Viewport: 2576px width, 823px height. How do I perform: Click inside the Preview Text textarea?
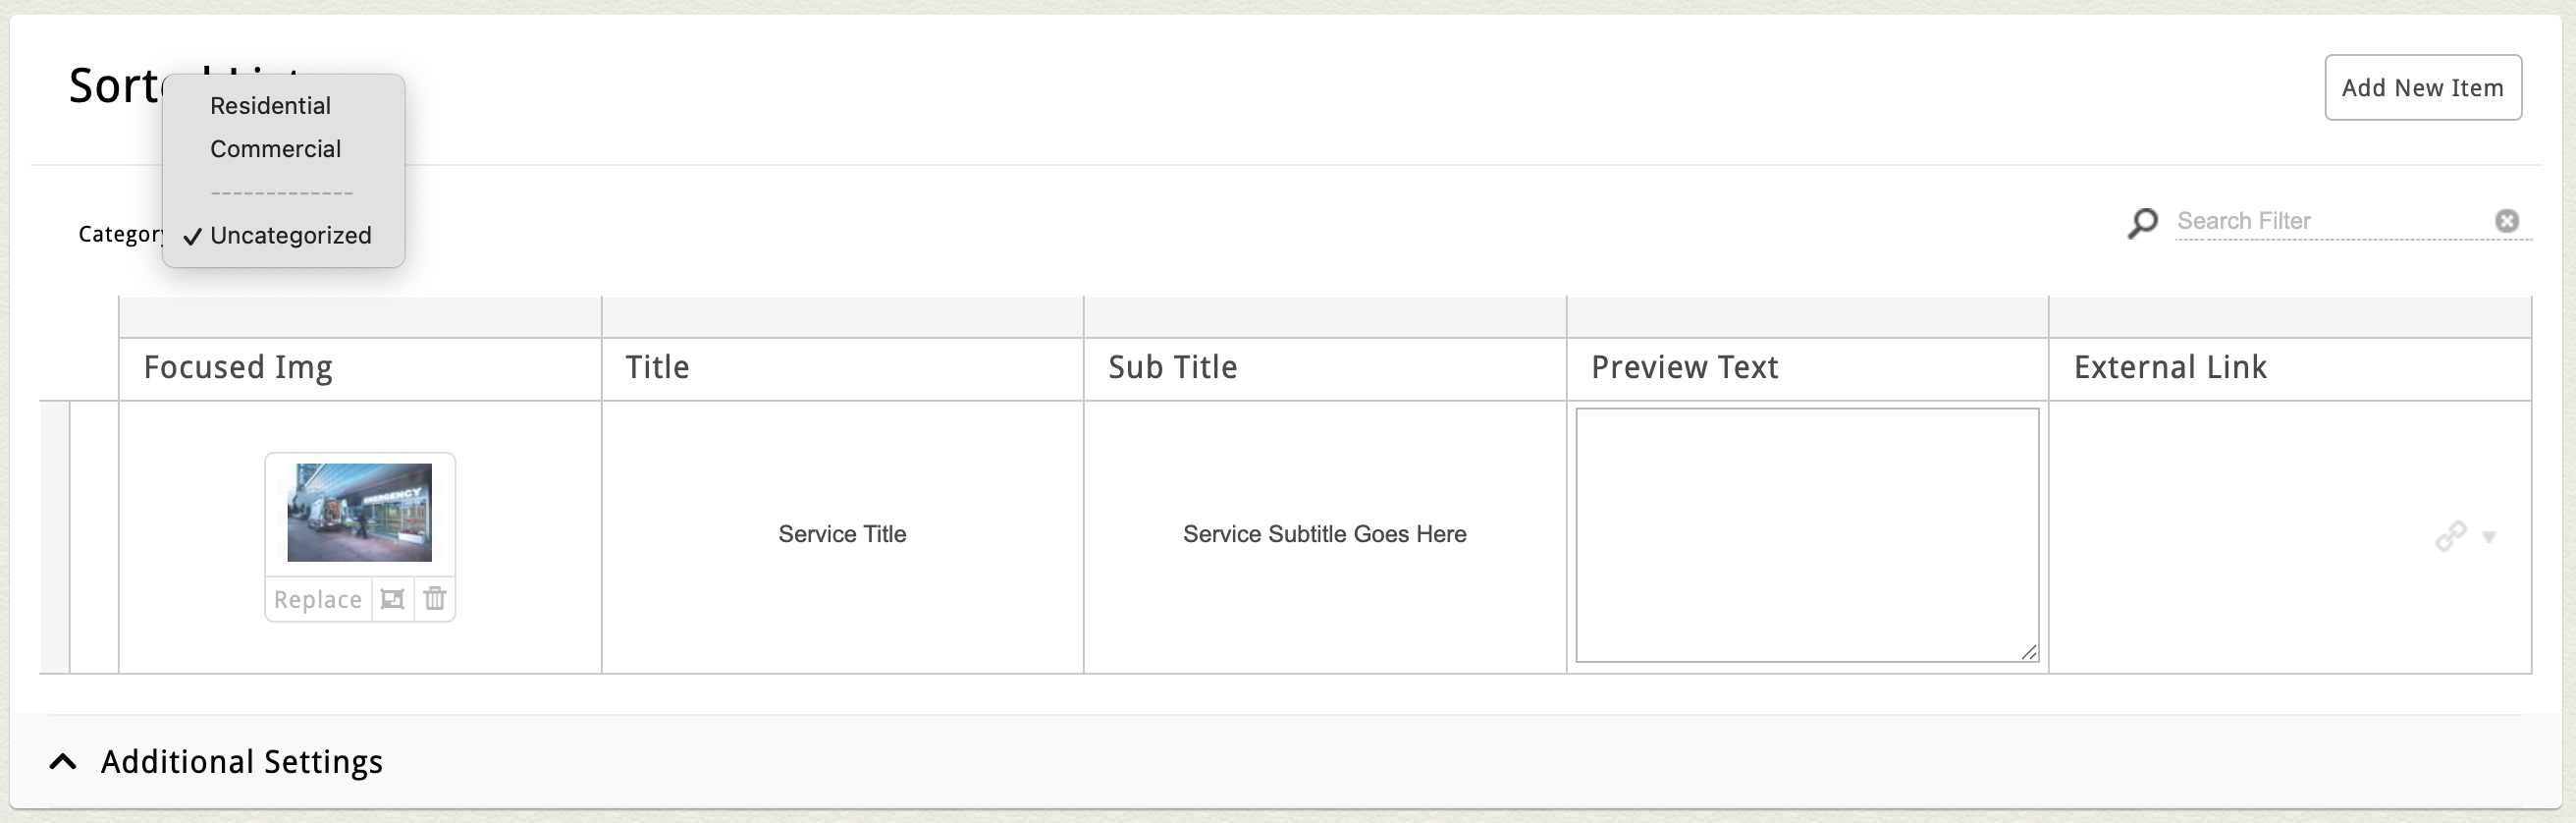point(1806,534)
